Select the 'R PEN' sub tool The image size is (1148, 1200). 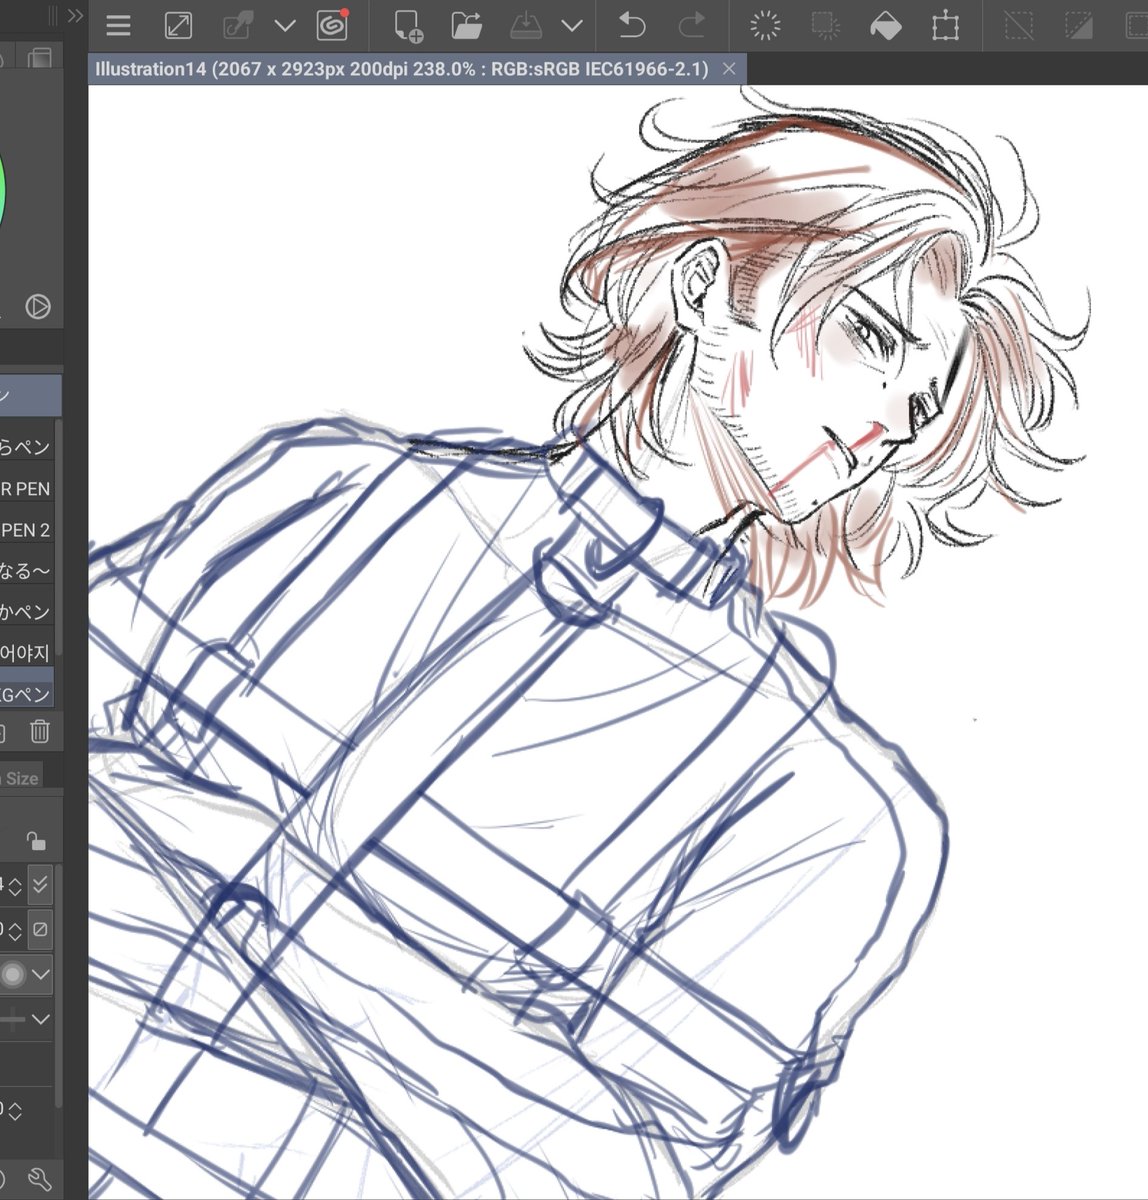(27, 488)
